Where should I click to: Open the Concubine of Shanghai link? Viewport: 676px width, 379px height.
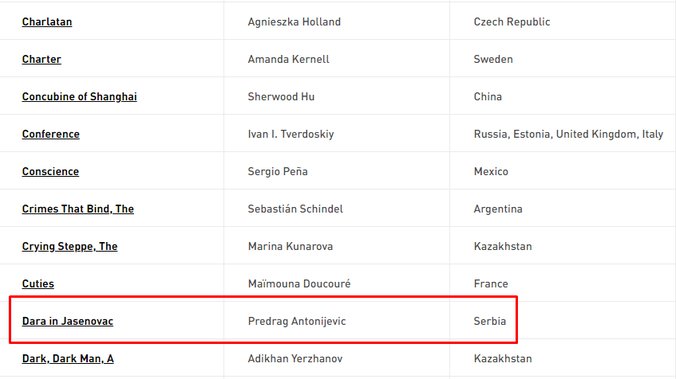click(x=79, y=97)
